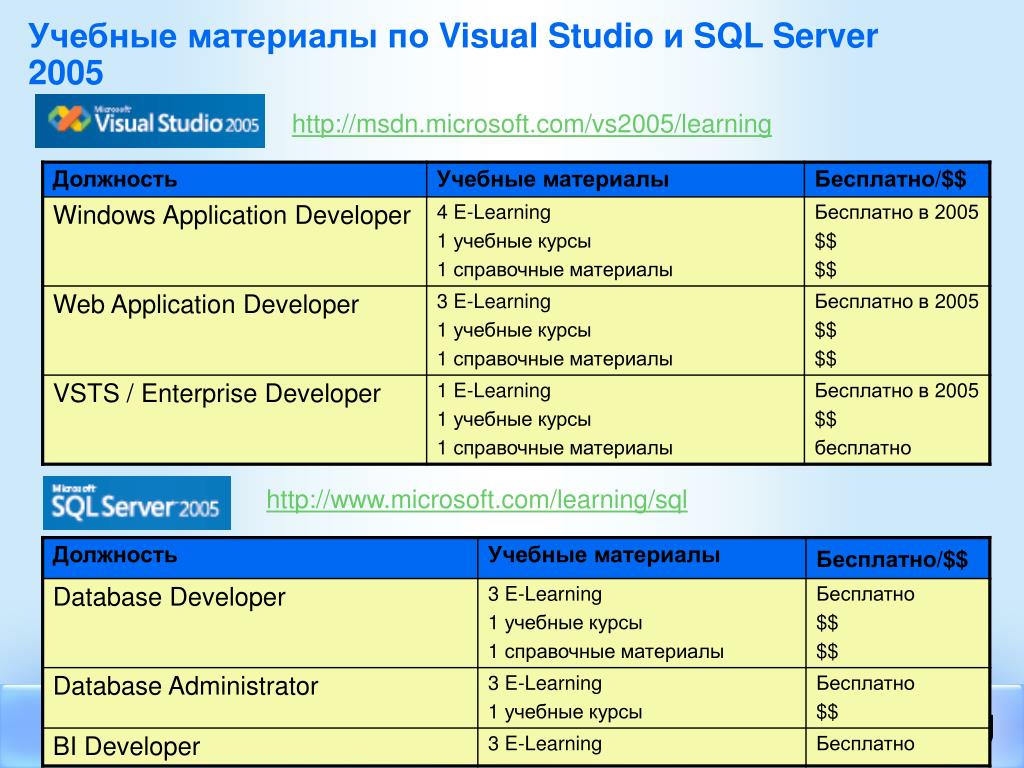Click '1 справочные материалы' in VSTS row
1024x768 pixels.
[554, 448]
